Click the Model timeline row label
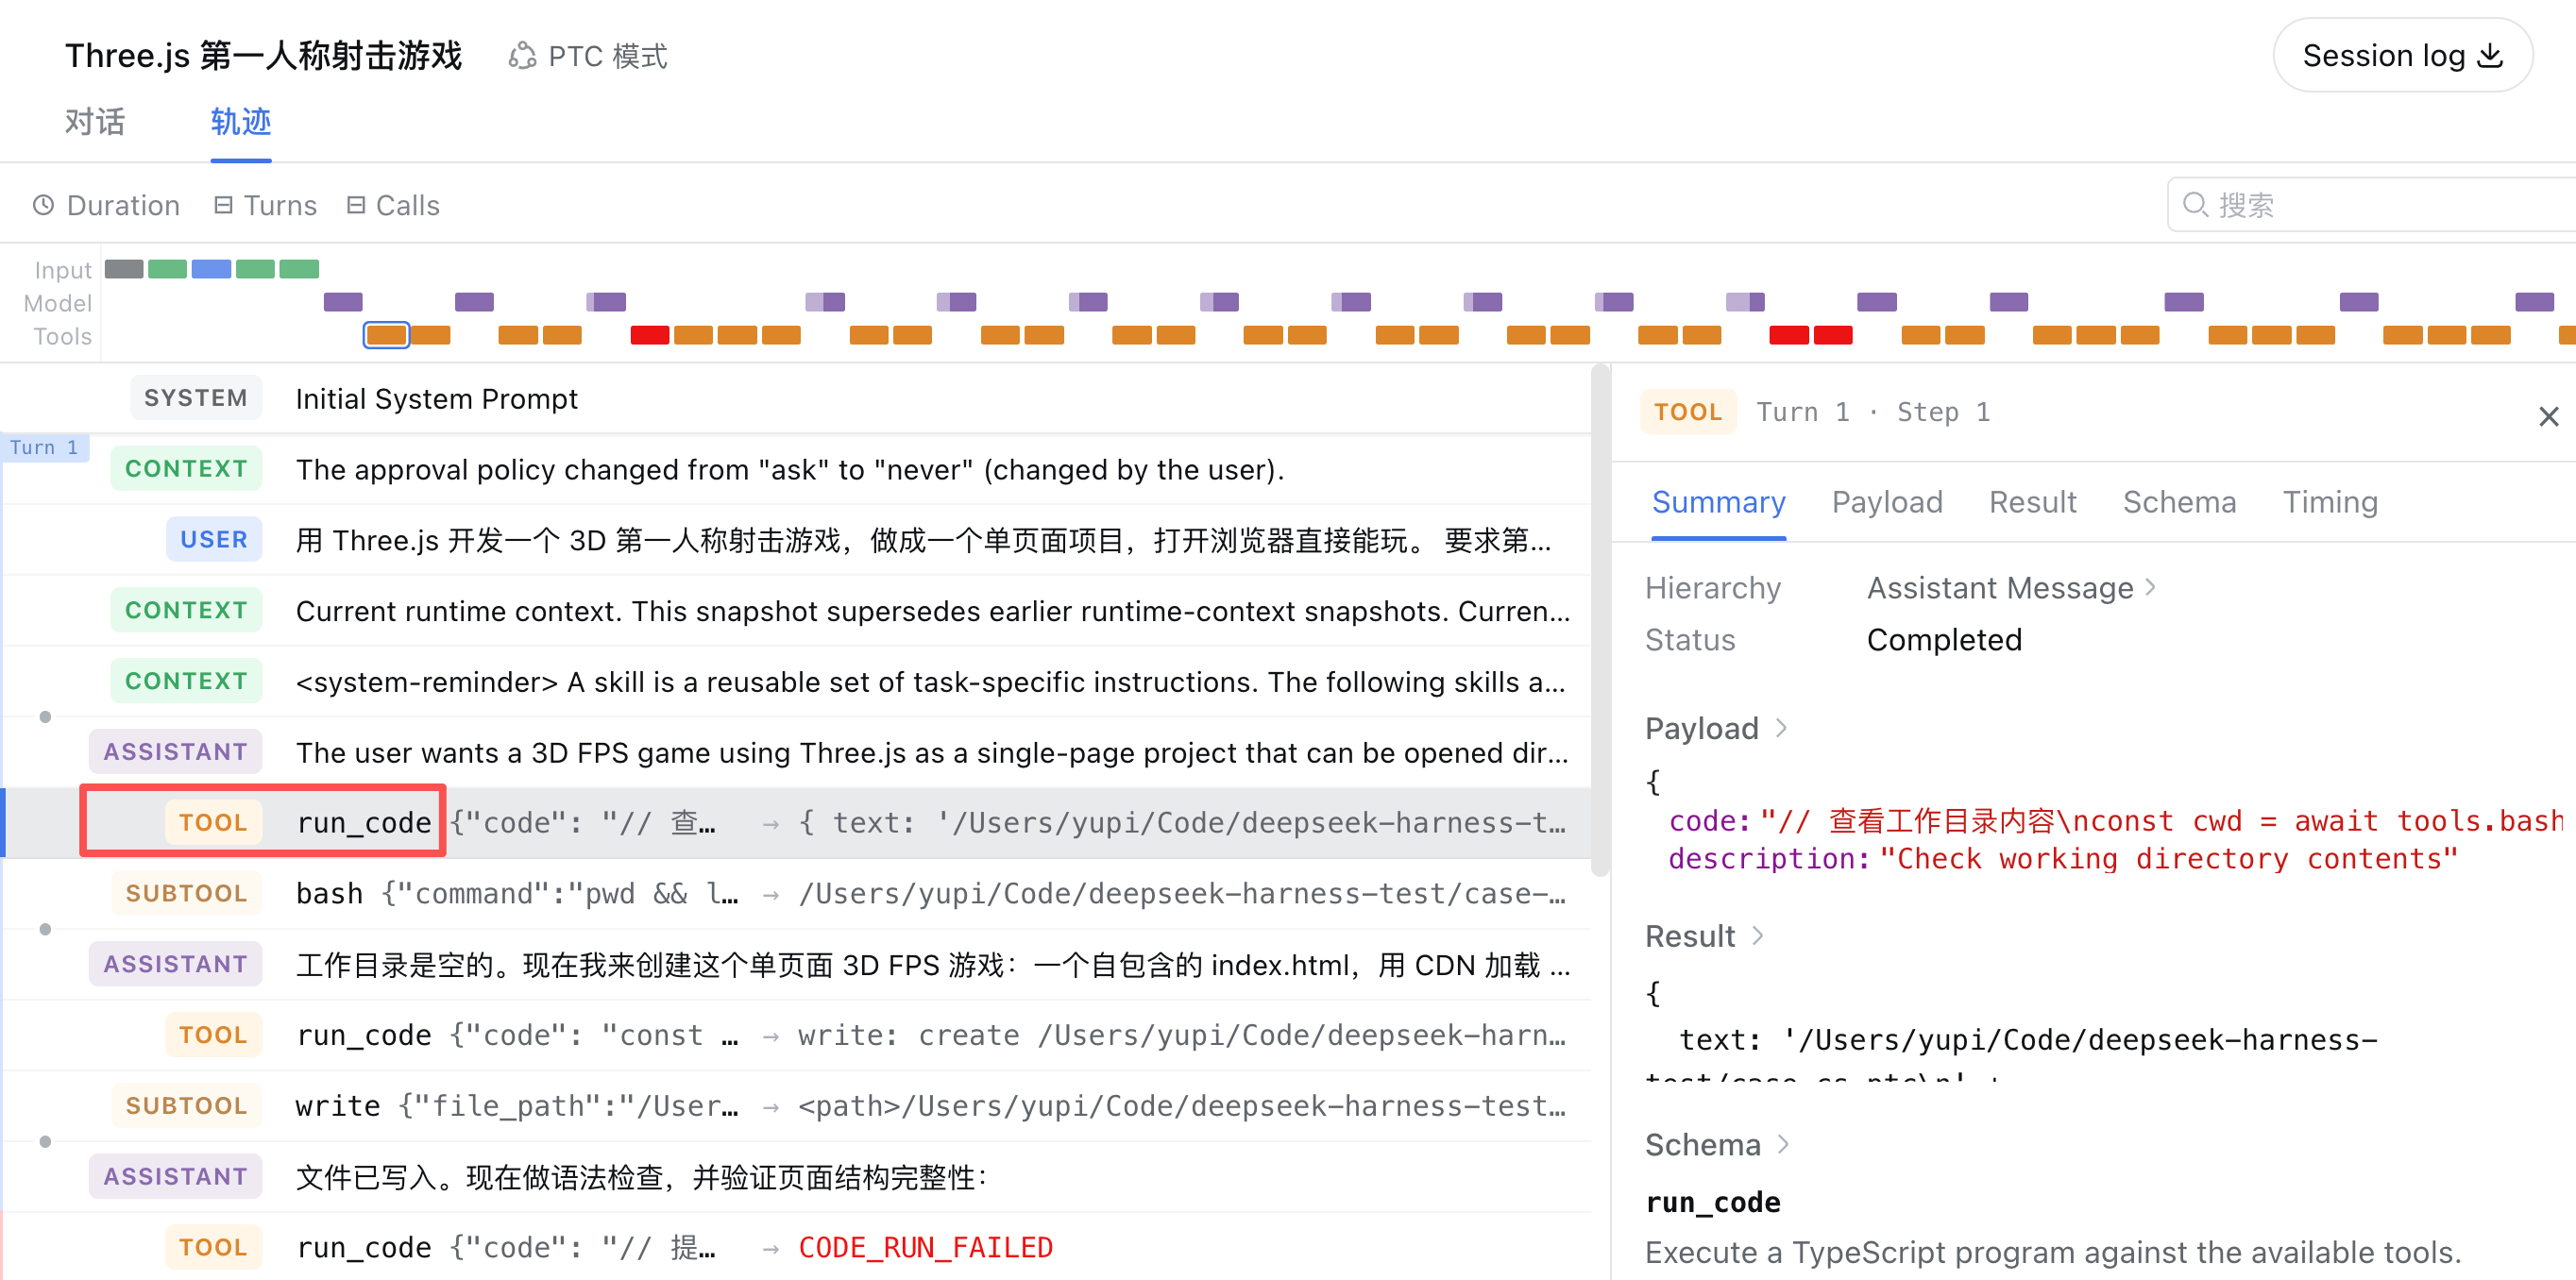The height and width of the screenshot is (1280, 2576). click(x=57, y=303)
